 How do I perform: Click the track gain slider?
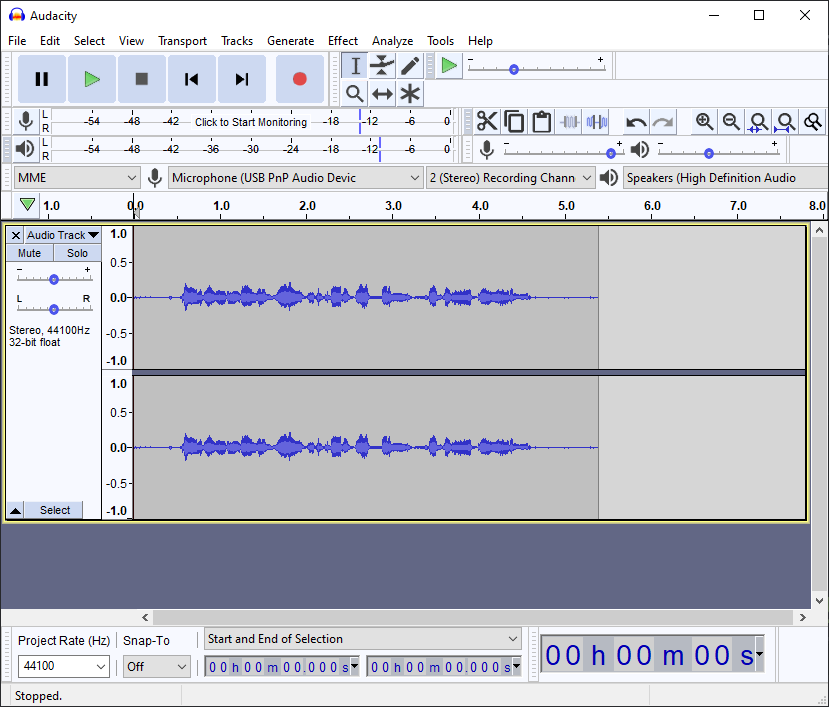[x=54, y=279]
